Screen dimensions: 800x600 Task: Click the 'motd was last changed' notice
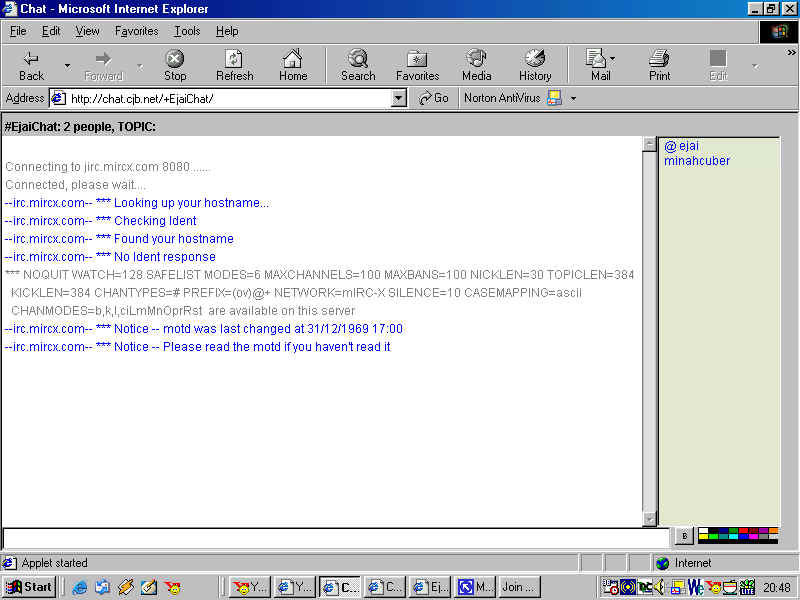click(x=204, y=329)
